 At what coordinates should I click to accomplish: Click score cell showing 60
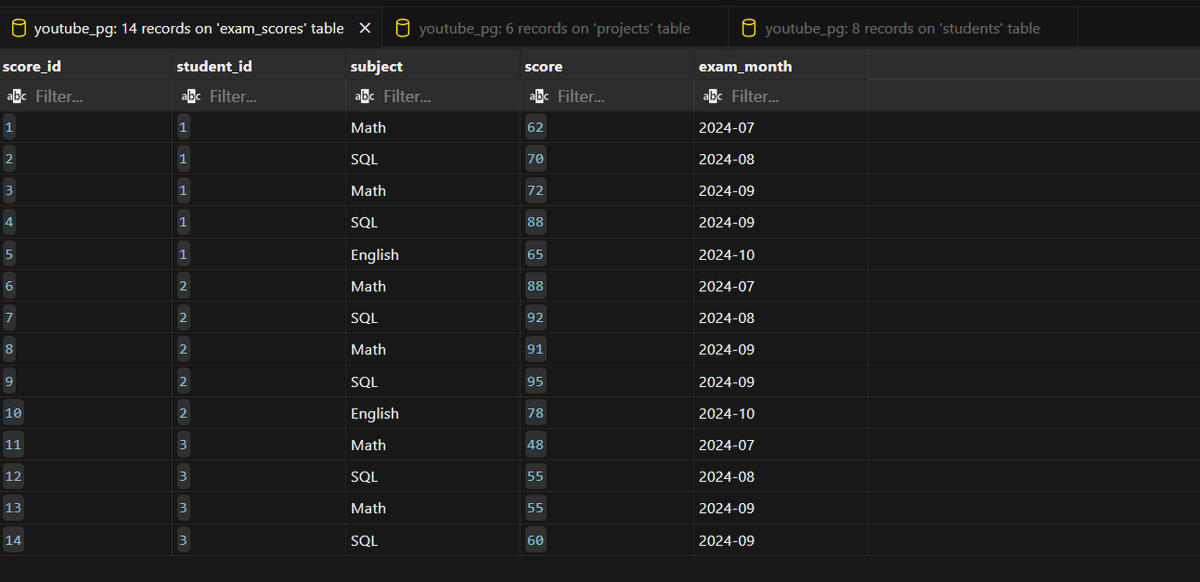607,540
